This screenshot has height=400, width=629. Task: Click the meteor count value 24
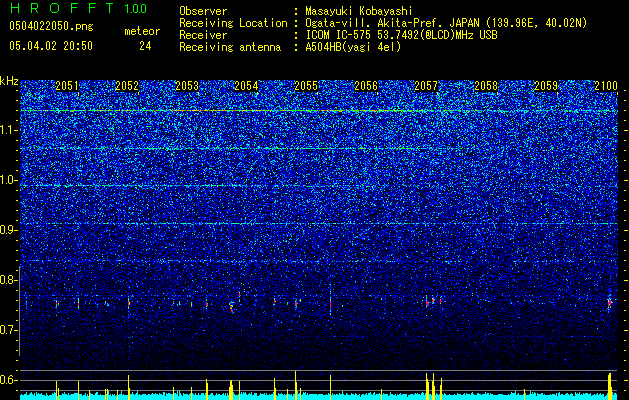click(145, 46)
